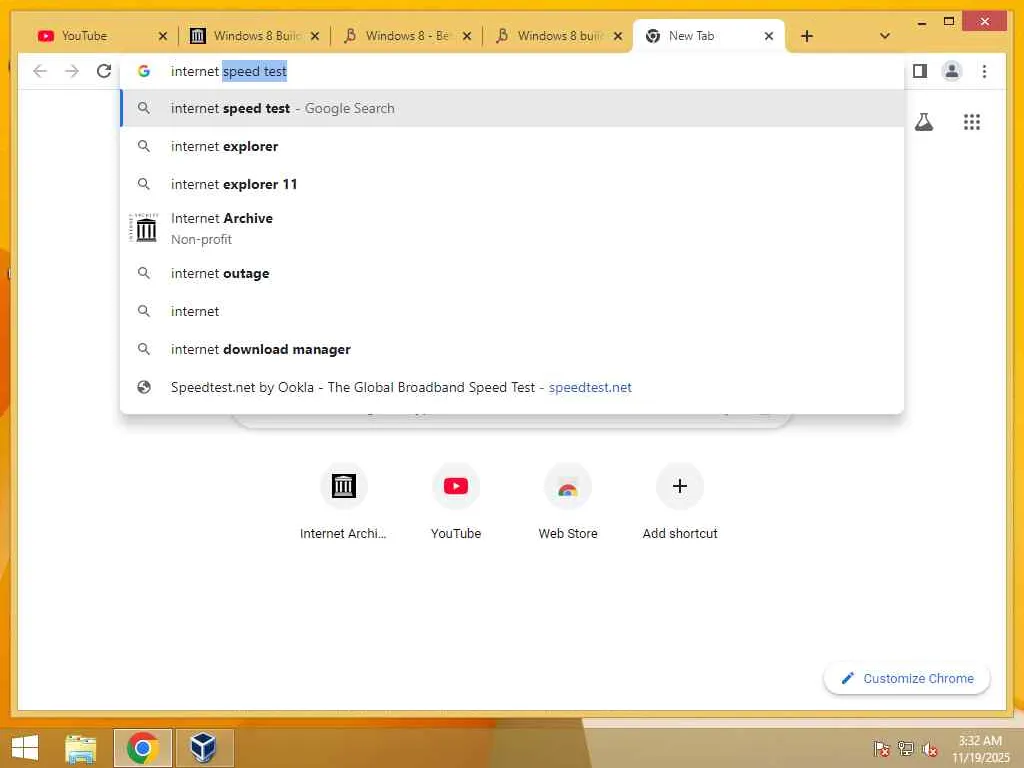This screenshot has height=768, width=1024.
Task: Click the Add shortcut button
Action: point(680,502)
